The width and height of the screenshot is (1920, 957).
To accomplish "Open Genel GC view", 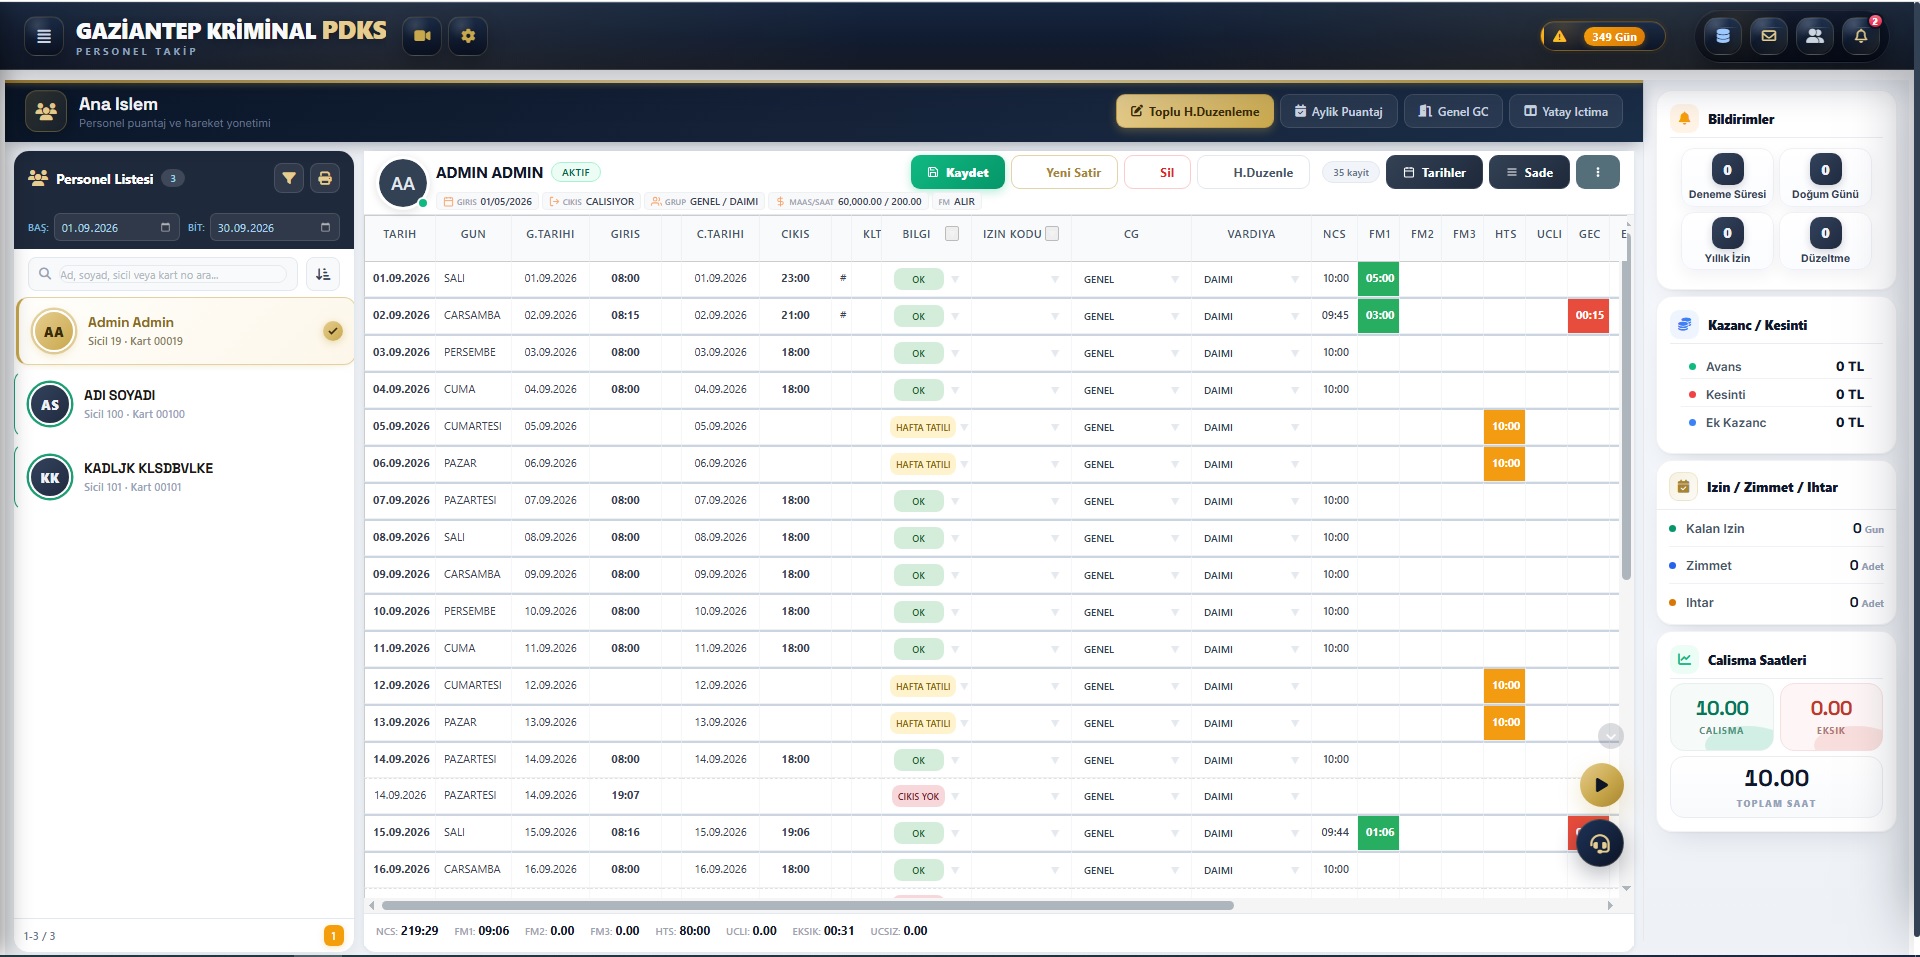I will (1453, 111).
